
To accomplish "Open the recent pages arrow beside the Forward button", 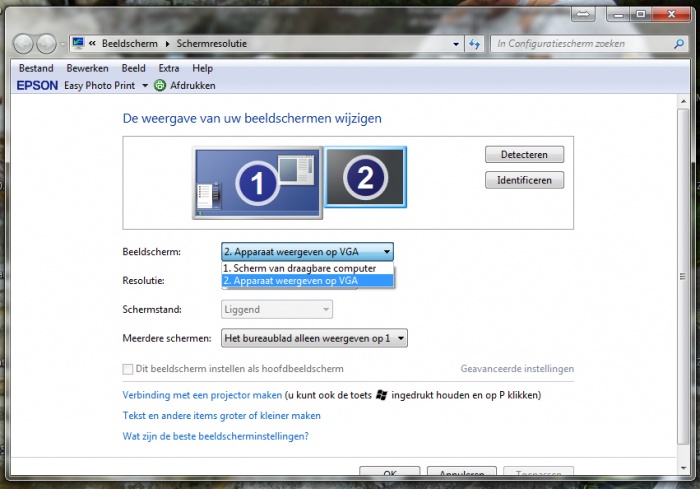I will pyautogui.click(x=62, y=44).
